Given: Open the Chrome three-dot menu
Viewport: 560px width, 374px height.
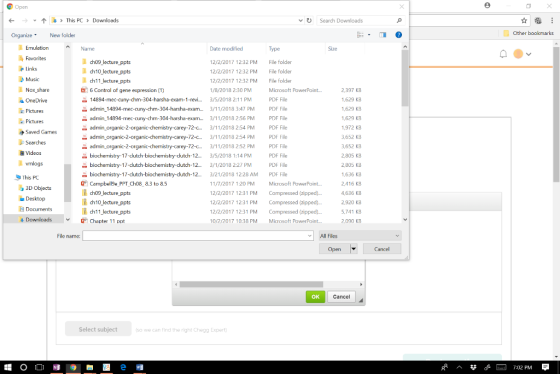Looking at the screenshot, I should [552, 21].
